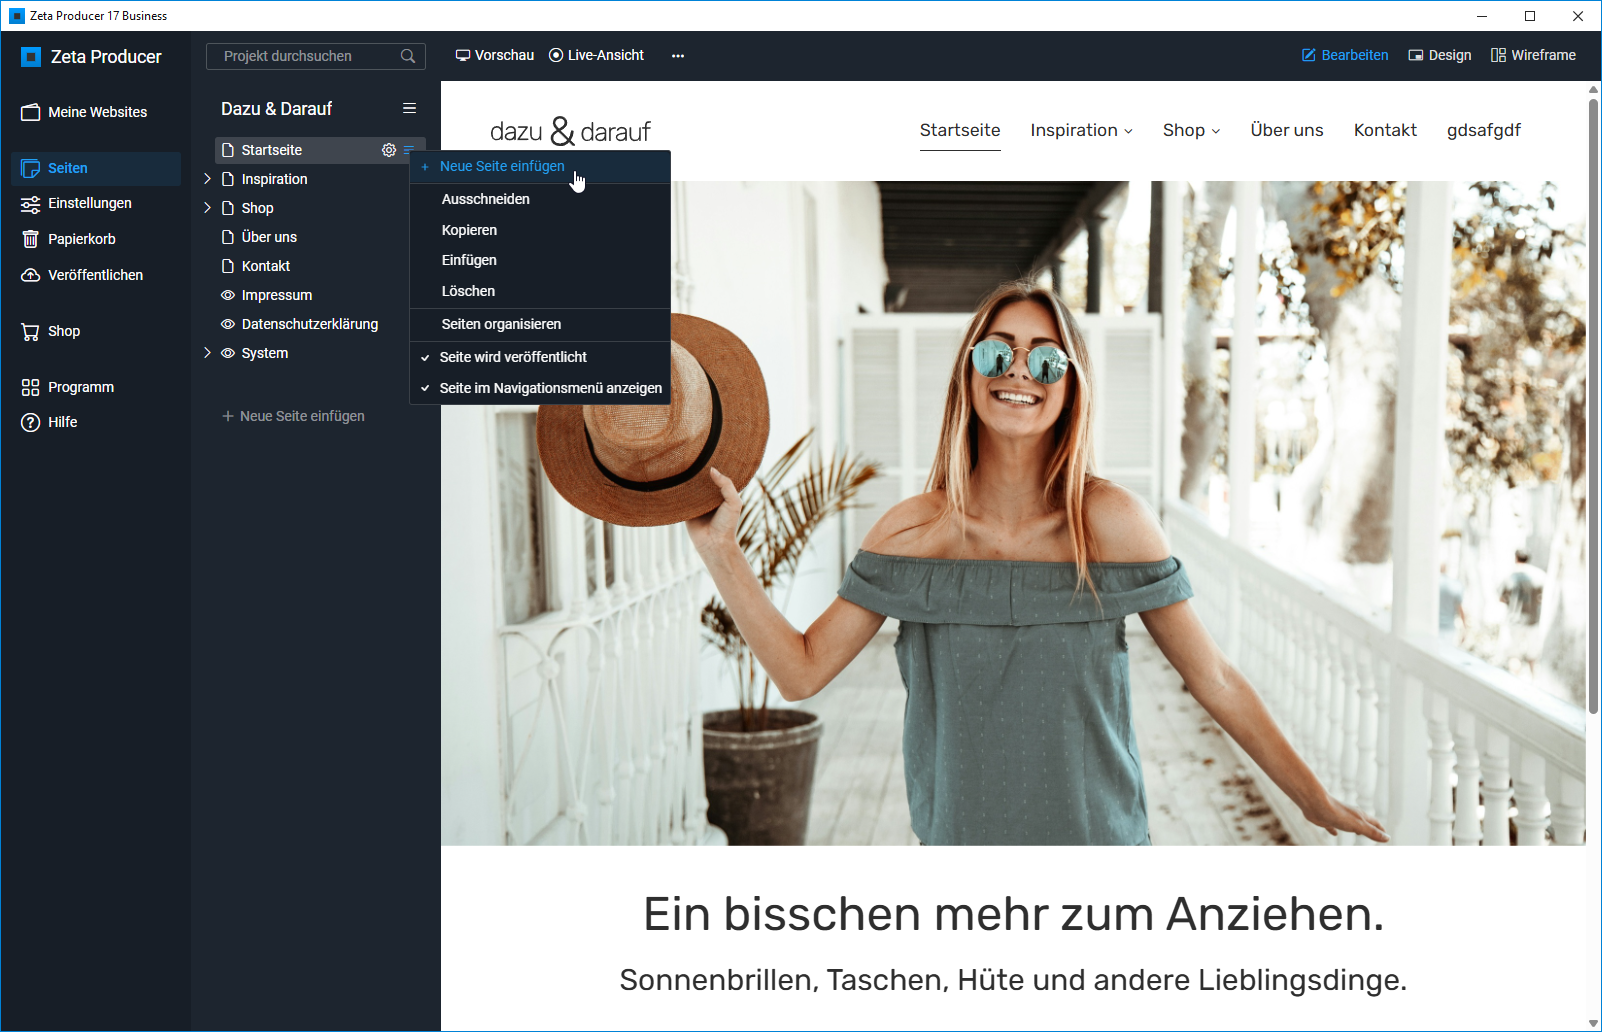Click the Hilfe question mark icon

(31, 422)
